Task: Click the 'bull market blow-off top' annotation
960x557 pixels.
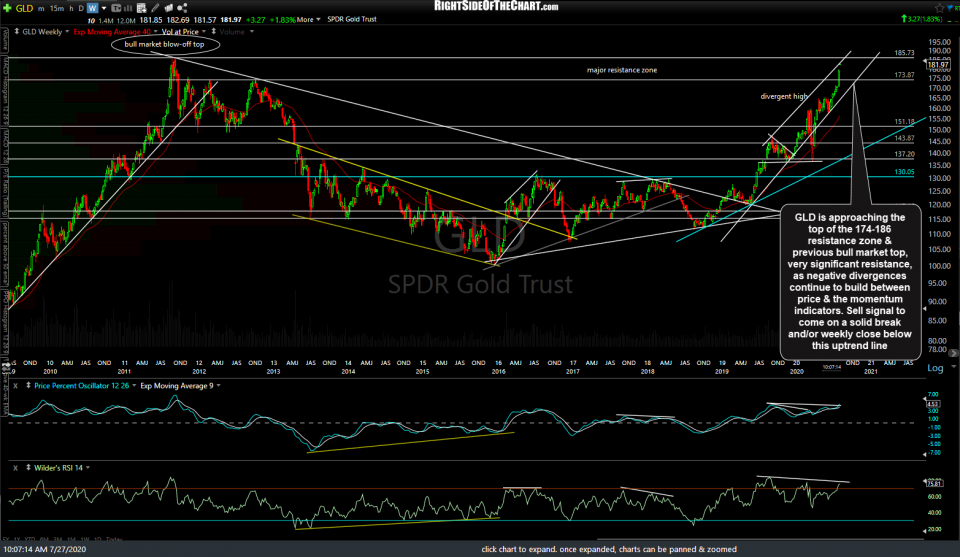Action: 165,44
